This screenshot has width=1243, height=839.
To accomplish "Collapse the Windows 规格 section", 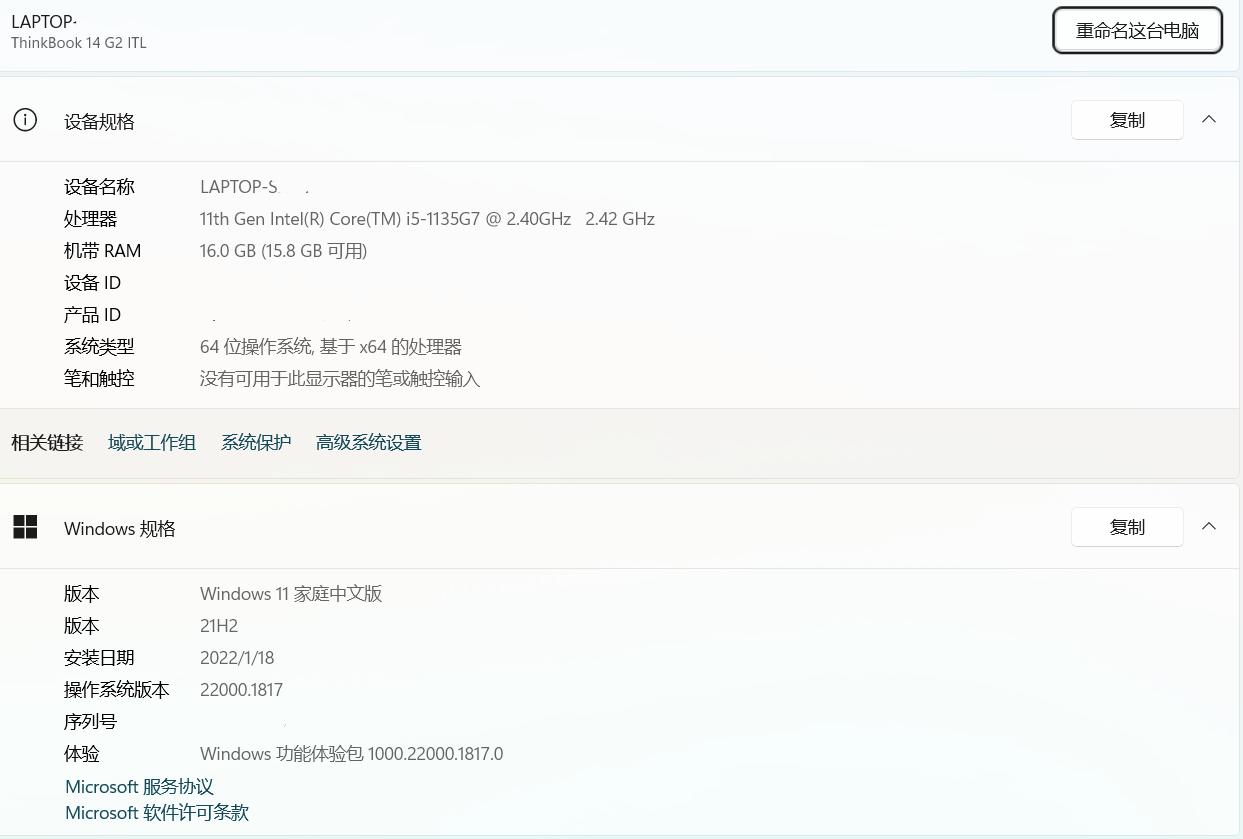I will 1209,527.
